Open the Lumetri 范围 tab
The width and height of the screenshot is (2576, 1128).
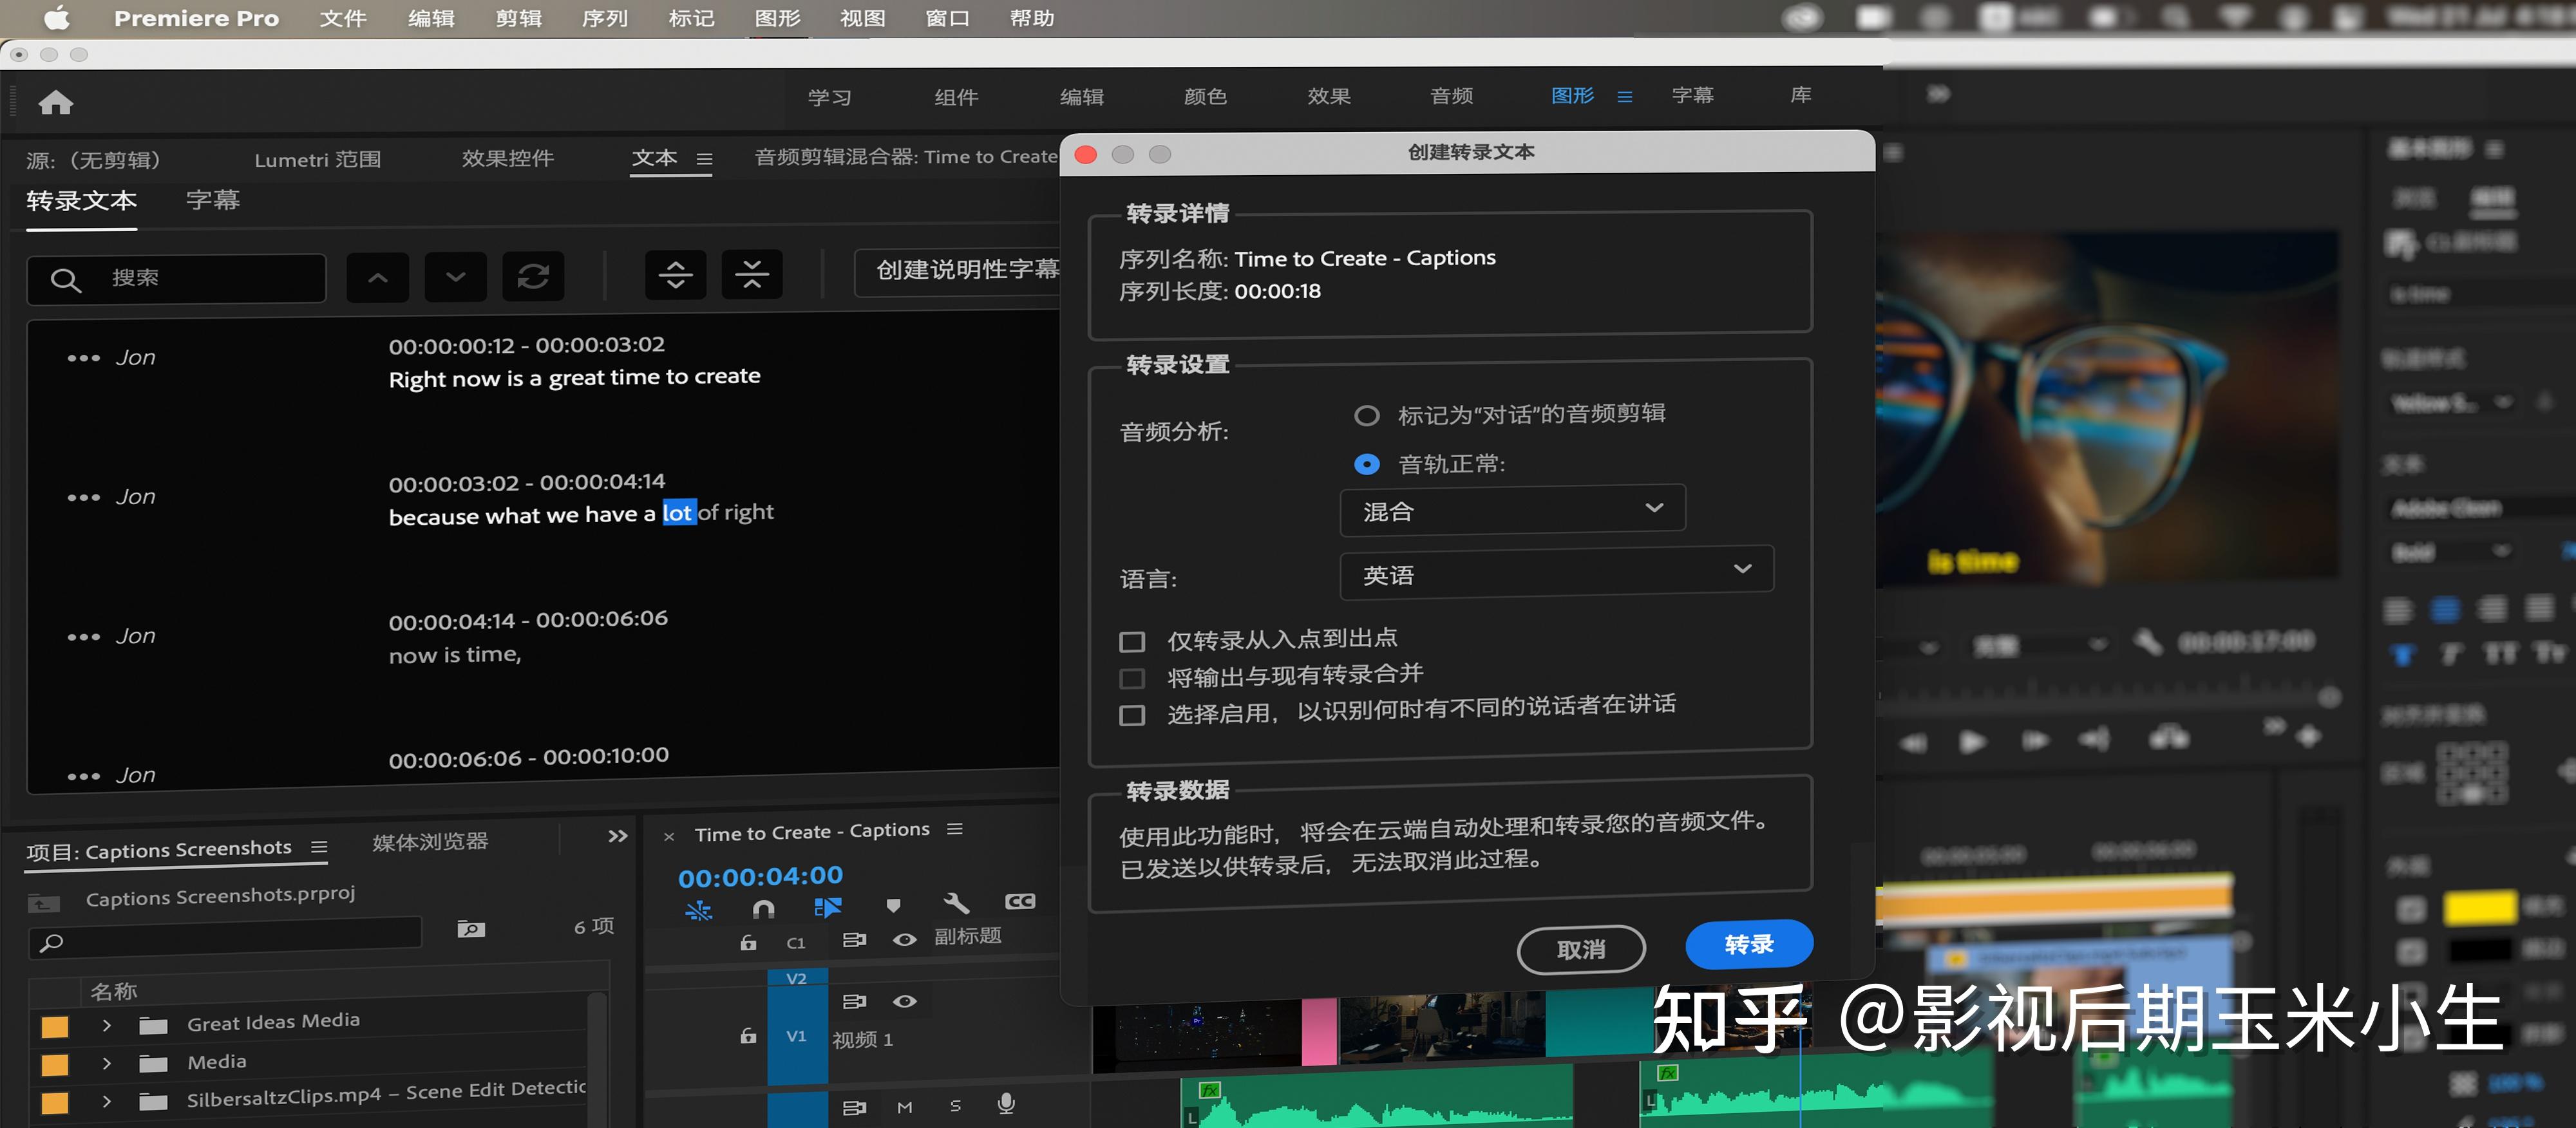317,160
